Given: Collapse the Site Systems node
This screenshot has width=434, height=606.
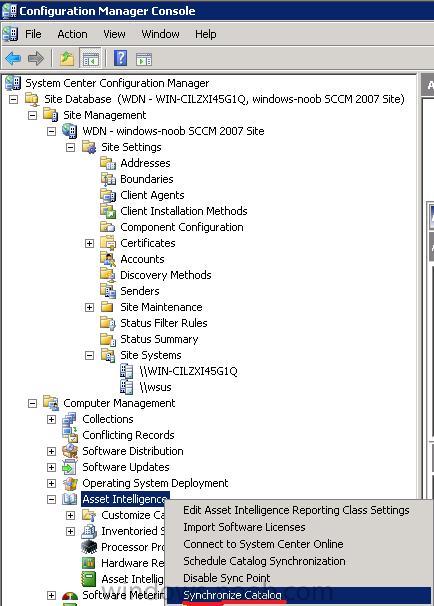Looking at the screenshot, I should [x=89, y=355].
